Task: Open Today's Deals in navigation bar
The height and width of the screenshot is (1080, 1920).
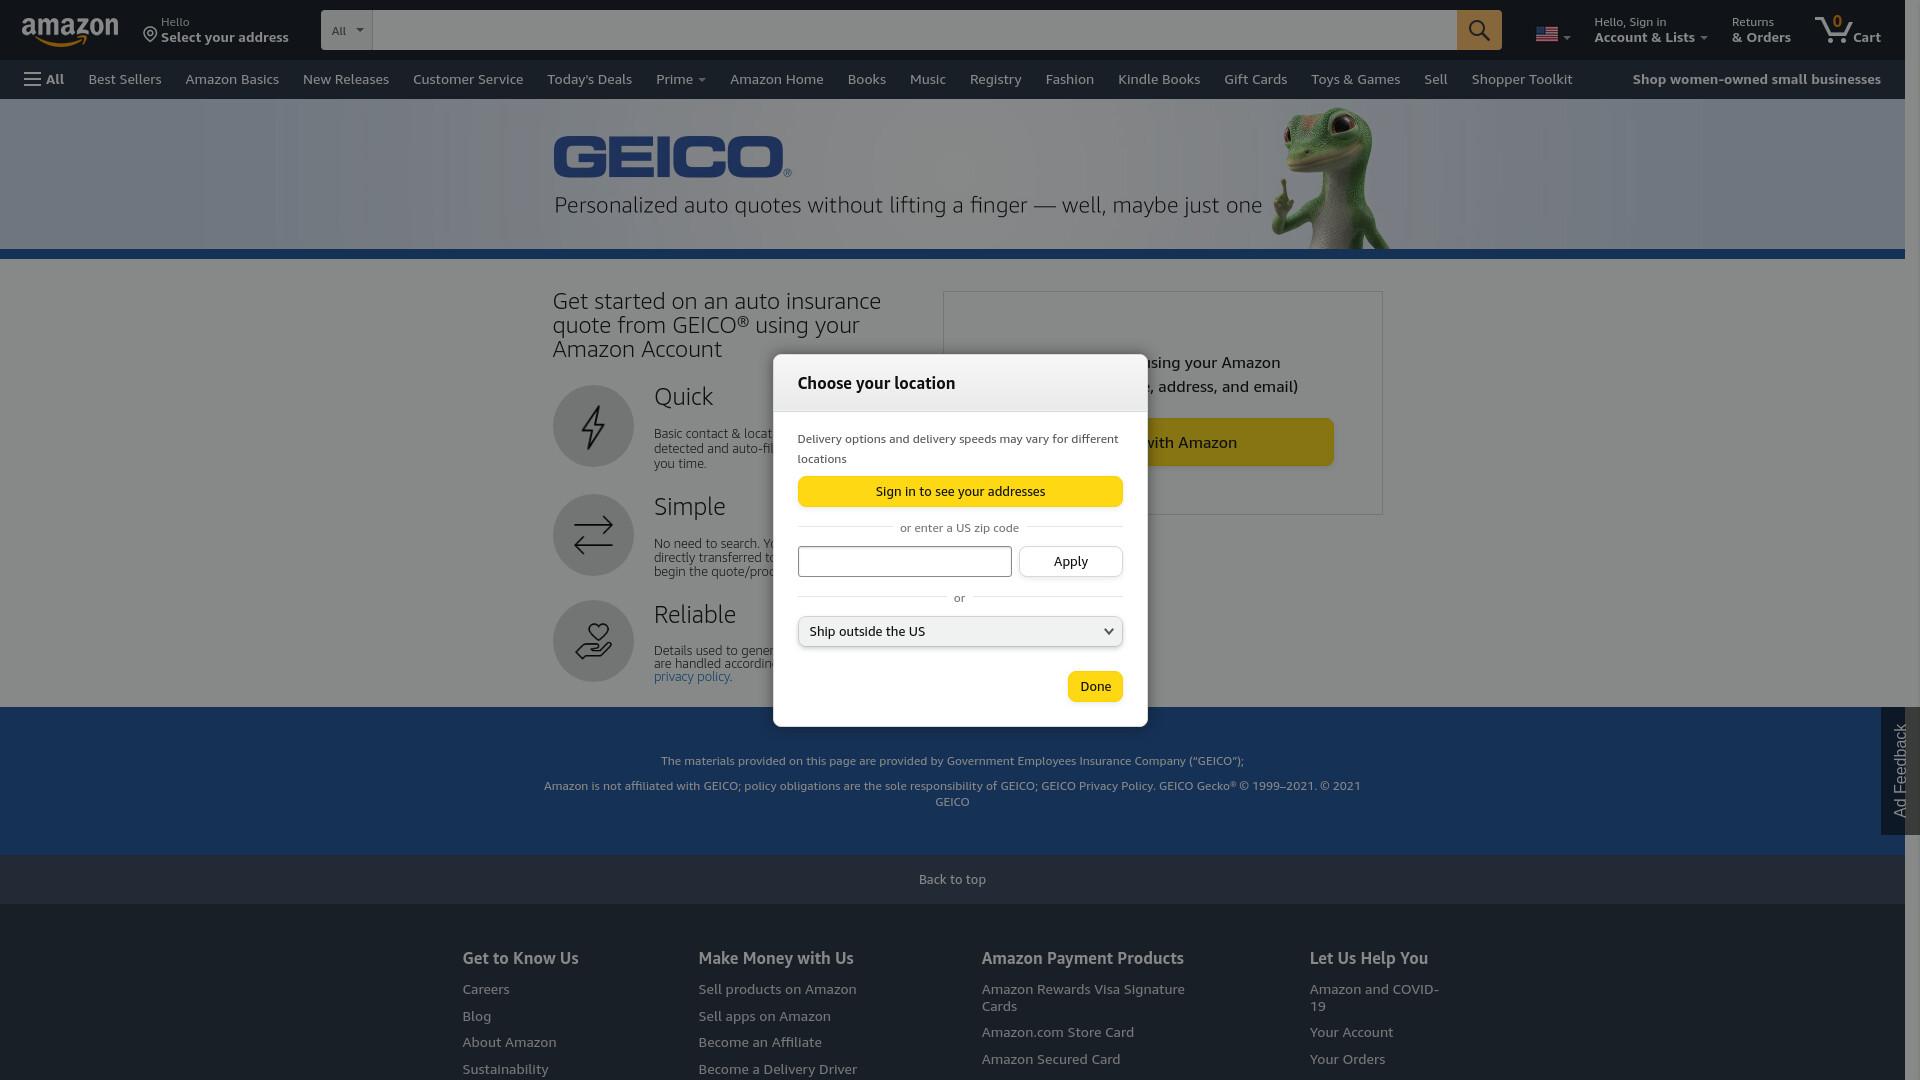Action: point(589,79)
